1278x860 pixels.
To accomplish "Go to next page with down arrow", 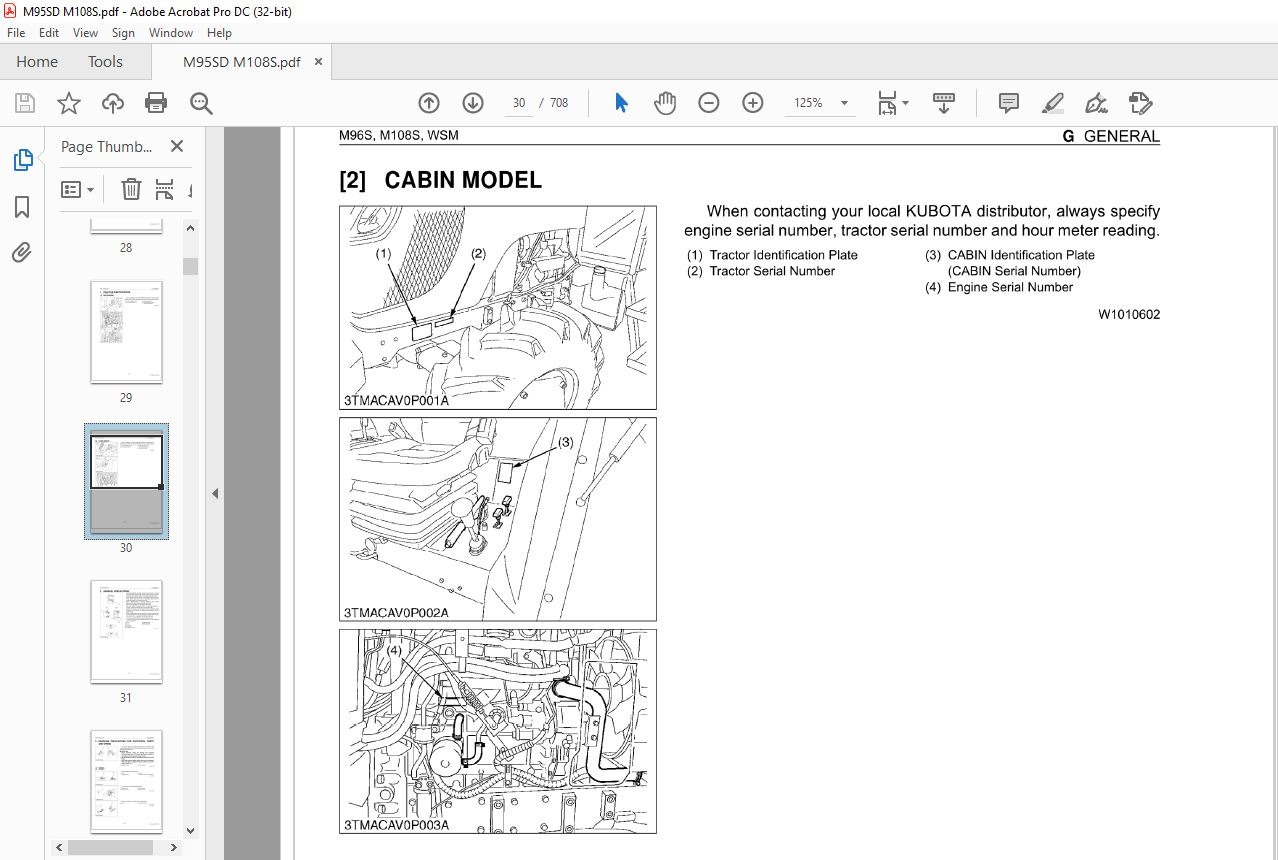I will pyautogui.click(x=473, y=103).
